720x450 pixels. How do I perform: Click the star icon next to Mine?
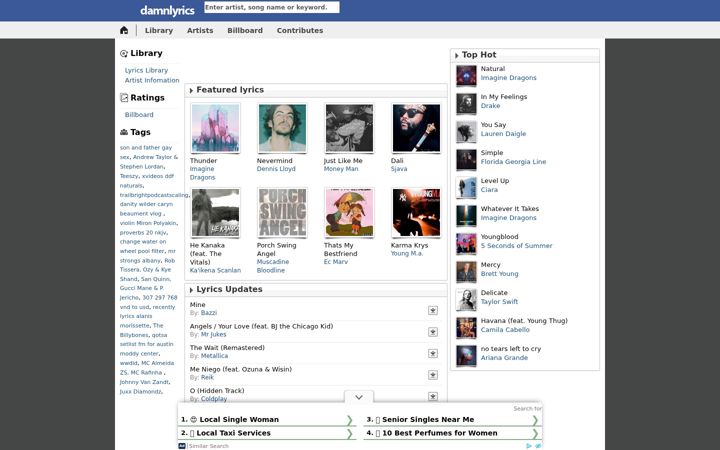coord(433,310)
